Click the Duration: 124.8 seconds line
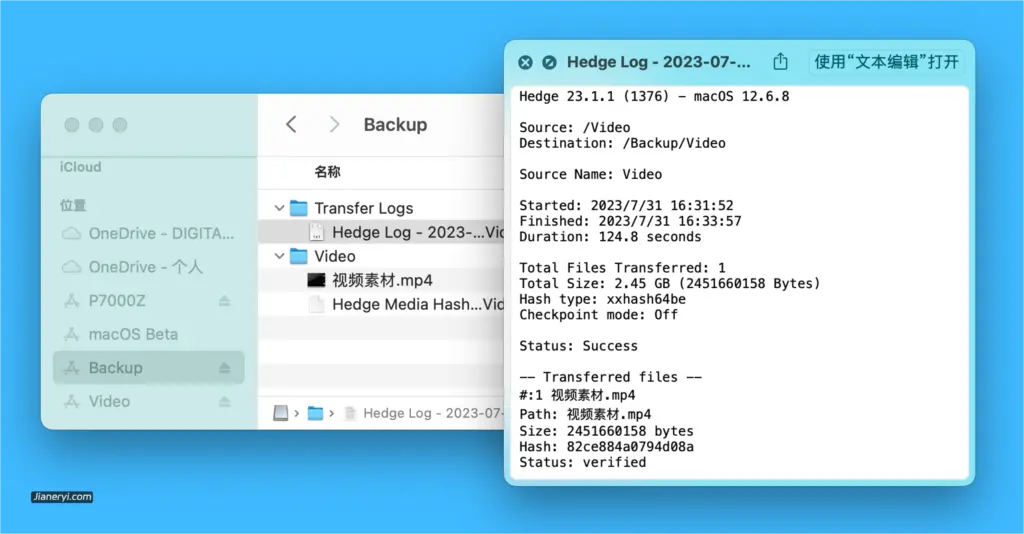 click(610, 236)
